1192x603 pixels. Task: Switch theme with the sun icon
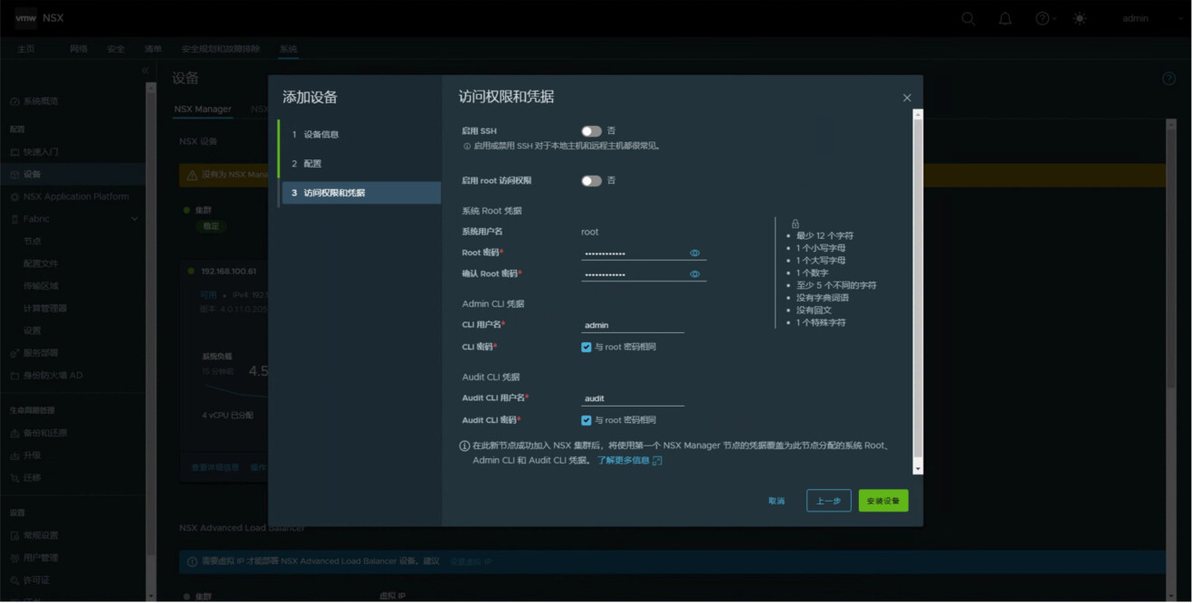pyautogui.click(x=1079, y=18)
